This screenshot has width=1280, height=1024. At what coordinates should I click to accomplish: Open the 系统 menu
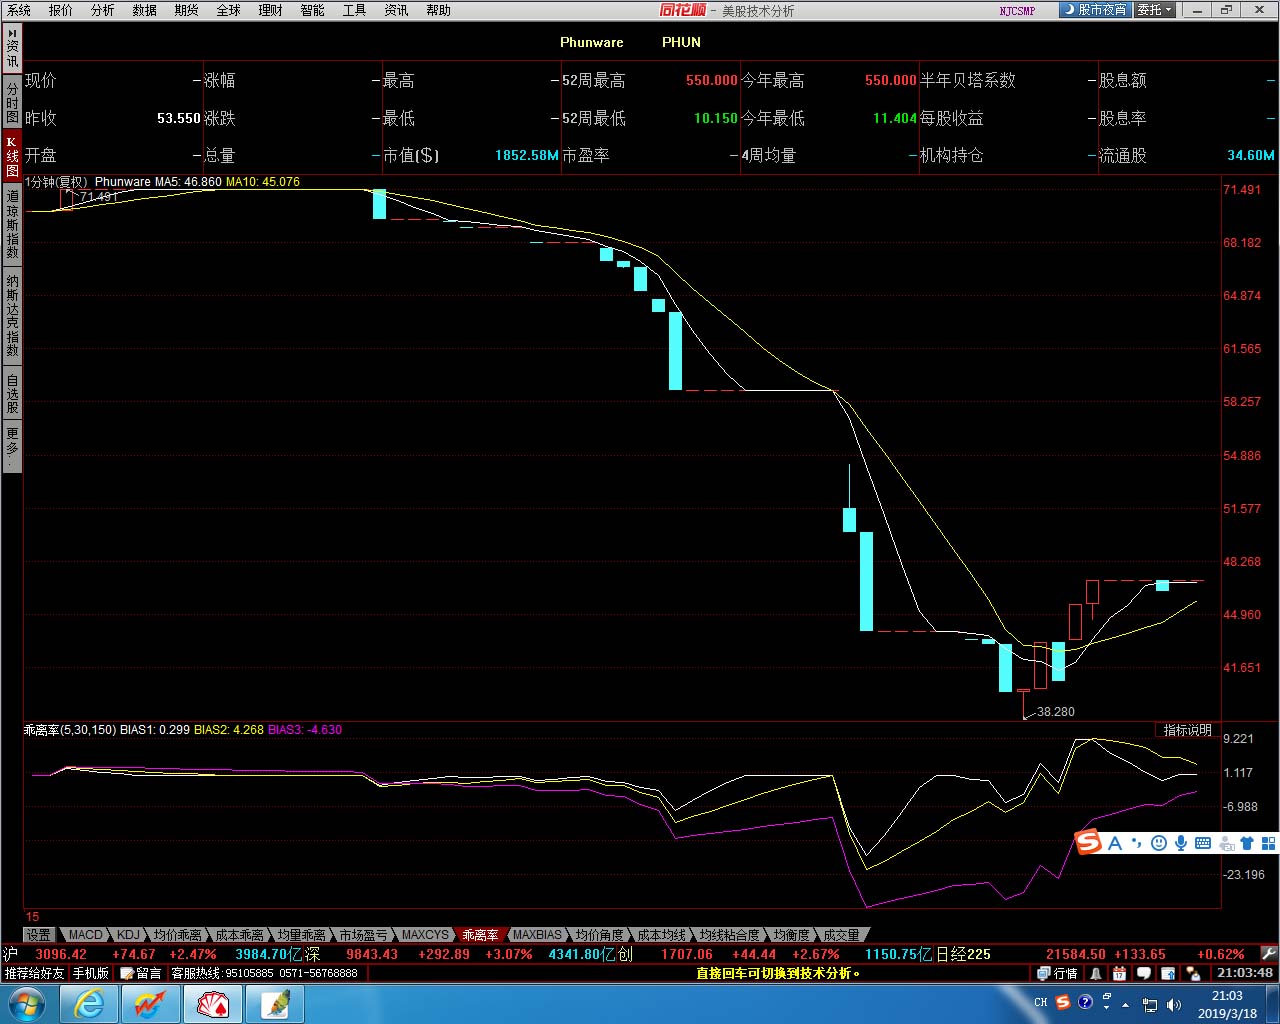19,10
